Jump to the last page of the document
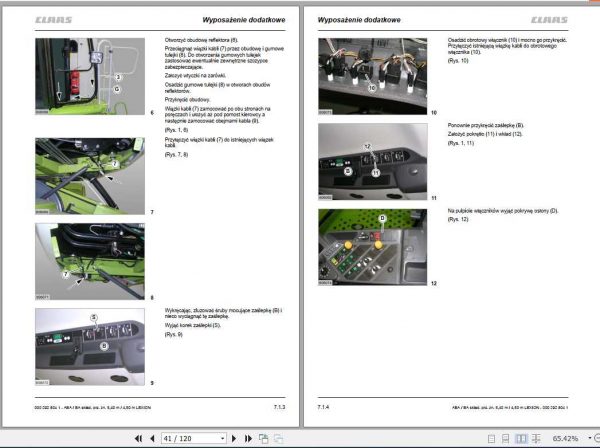 tap(248, 438)
